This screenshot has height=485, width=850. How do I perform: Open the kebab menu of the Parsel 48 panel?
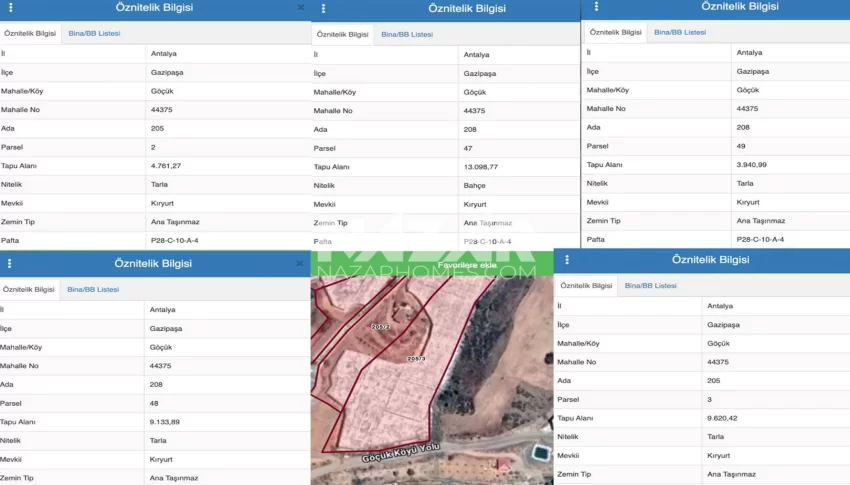pos(10,264)
